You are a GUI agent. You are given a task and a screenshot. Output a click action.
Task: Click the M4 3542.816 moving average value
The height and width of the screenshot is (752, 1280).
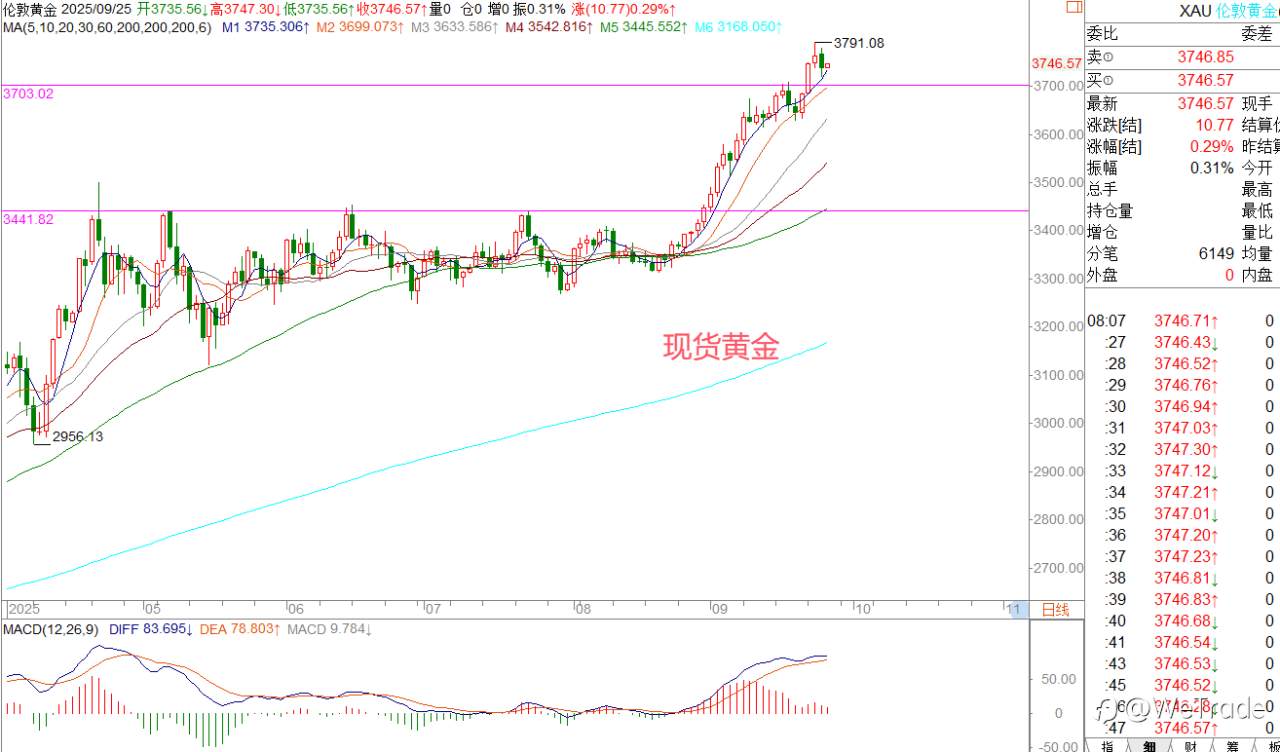[x=548, y=27]
